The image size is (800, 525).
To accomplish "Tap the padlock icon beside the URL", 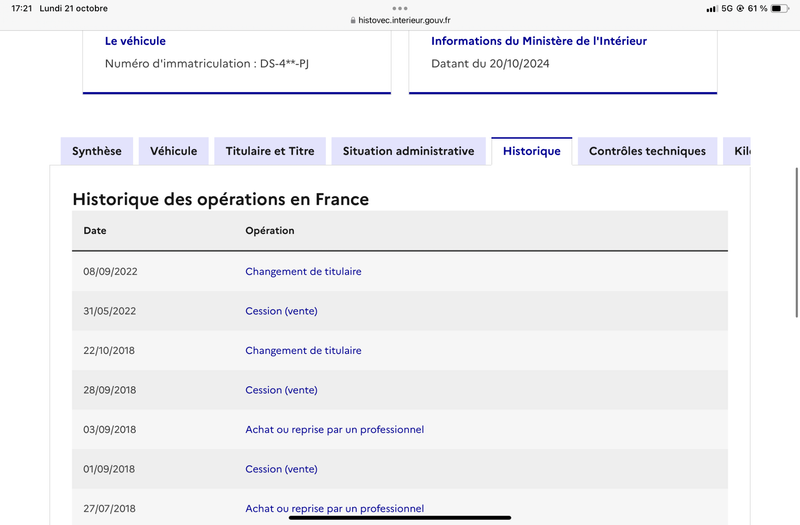I will coord(353,20).
